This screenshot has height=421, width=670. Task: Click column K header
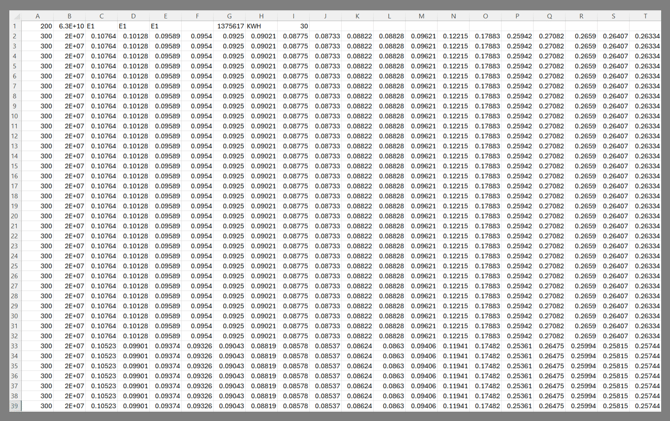(x=358, y=16)
